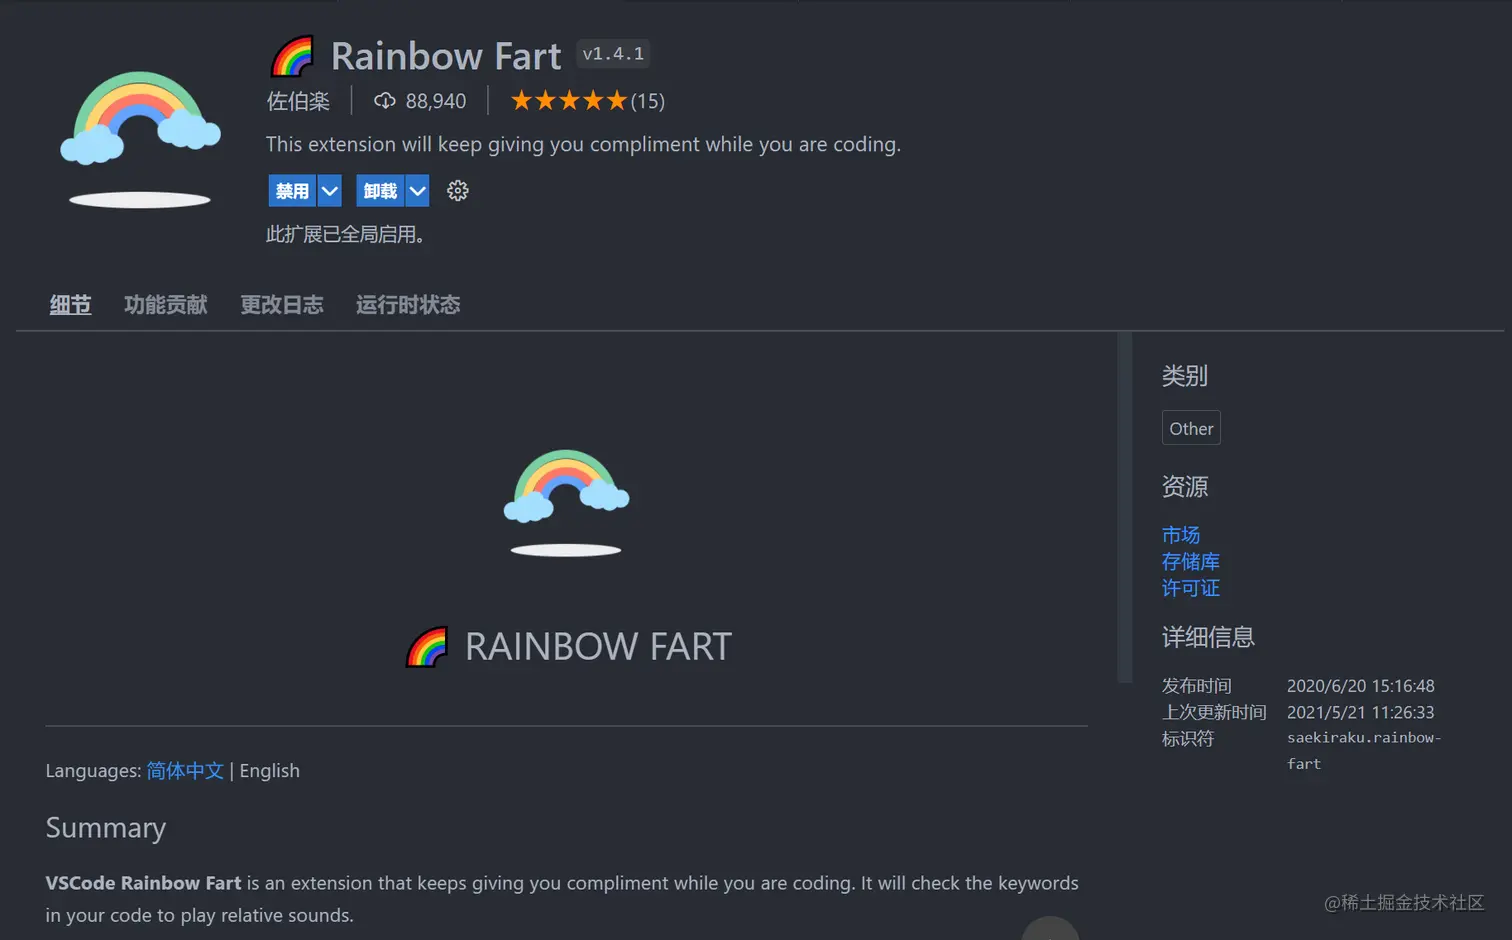
Task: Click the rainbow emoji next to RAINBOW FART heading
Action: [427, 647]
